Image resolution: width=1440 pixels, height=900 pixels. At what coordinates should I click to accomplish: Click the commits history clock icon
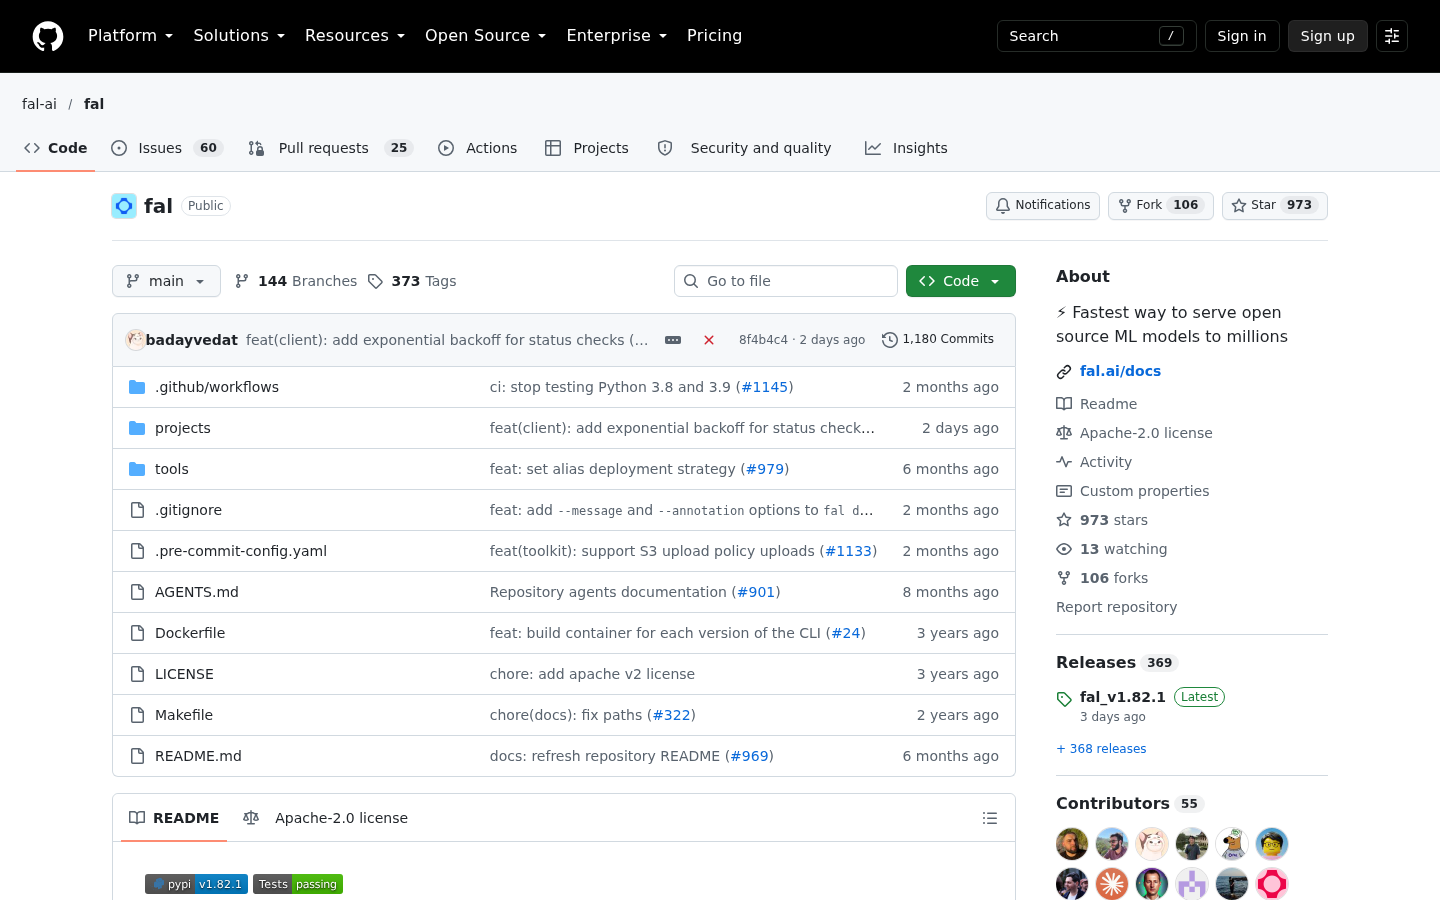point(890,340)
